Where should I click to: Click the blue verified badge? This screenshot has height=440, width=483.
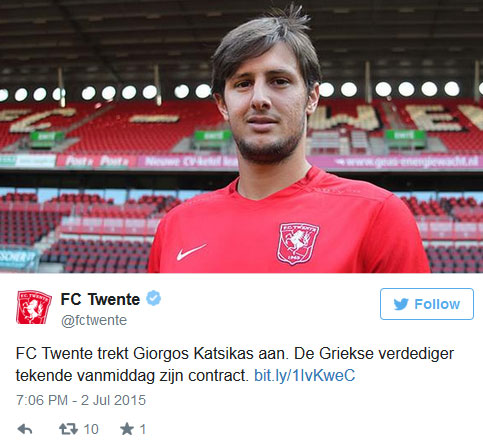coord(154,298)
